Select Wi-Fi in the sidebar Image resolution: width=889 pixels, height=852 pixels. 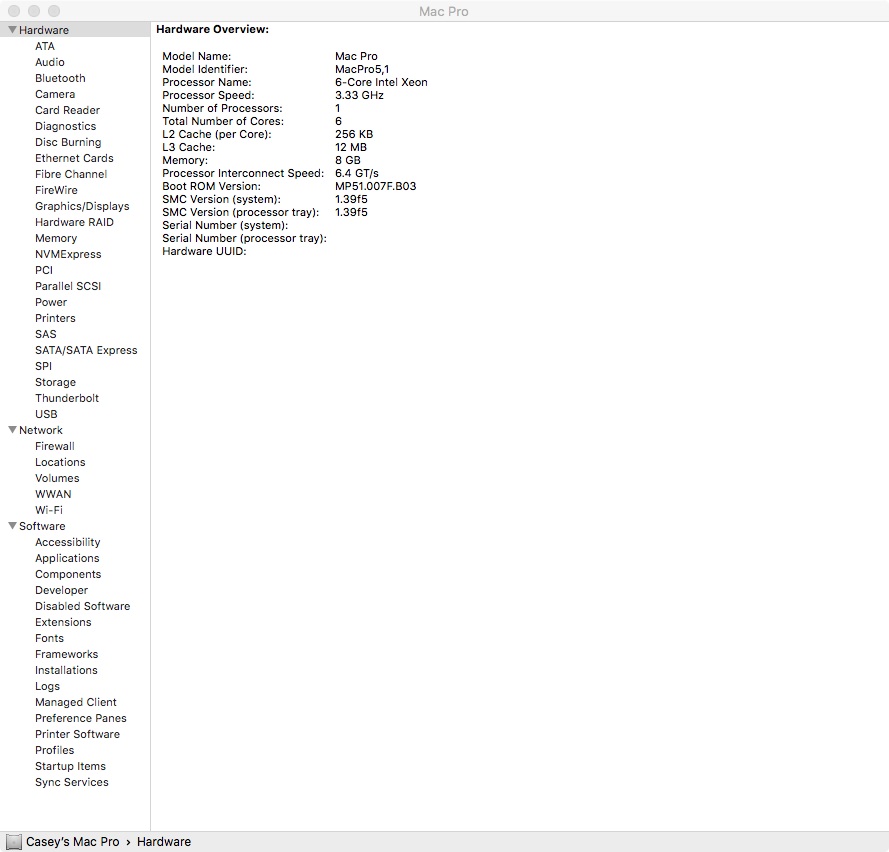(x=49, y=510)
